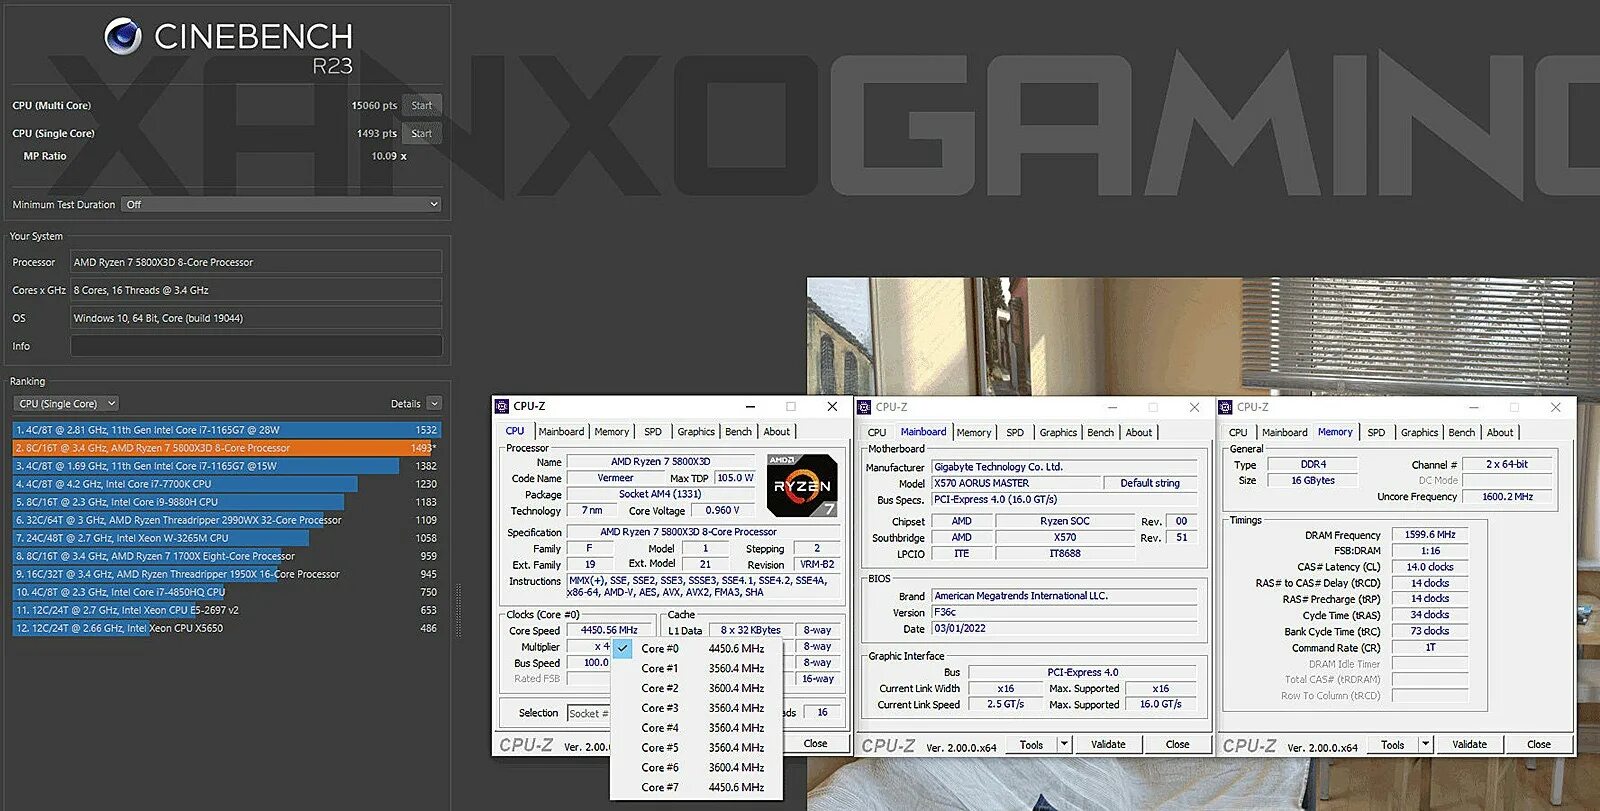Screen dimensions: 1600x811
Task: Open the Bench tab in the Memory window
Action: pos(1461,433)
